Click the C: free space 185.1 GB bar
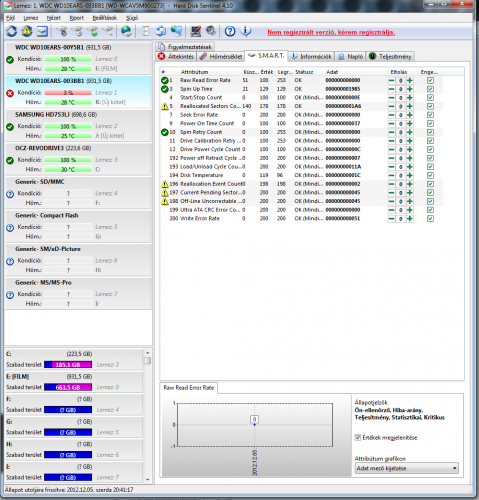 (68, 365)
